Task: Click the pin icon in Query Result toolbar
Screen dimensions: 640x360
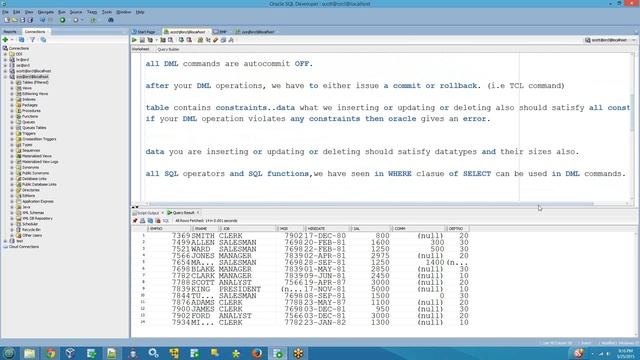Action: (135, 221)
